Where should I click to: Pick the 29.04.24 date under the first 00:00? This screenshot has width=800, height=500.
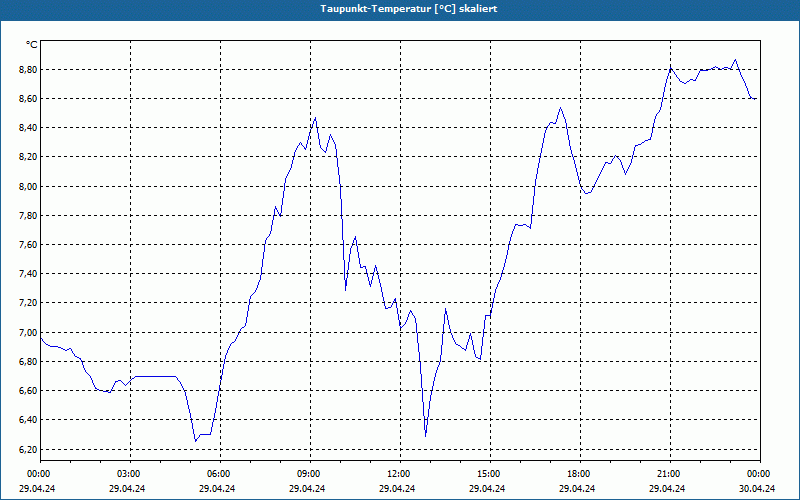tap(37, 489)
